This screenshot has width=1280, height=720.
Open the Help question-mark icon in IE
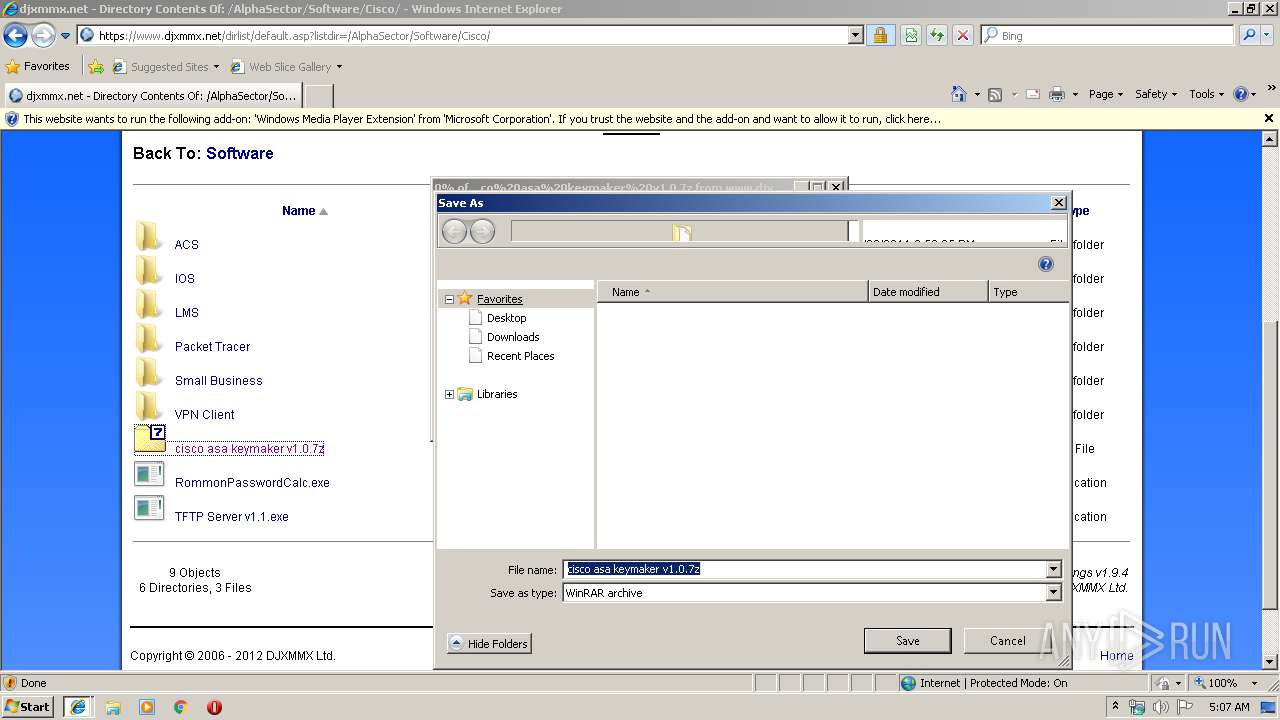coord(1241,94)
